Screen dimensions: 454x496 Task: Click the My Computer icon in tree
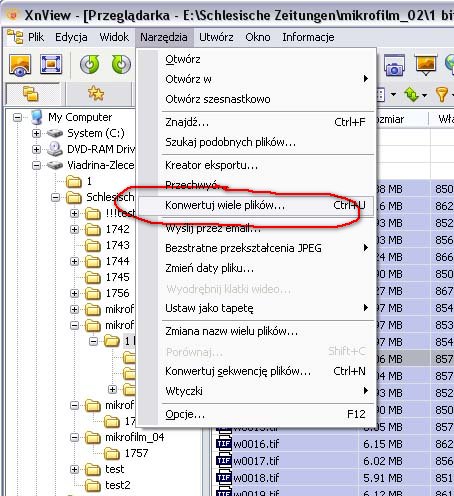37,117
